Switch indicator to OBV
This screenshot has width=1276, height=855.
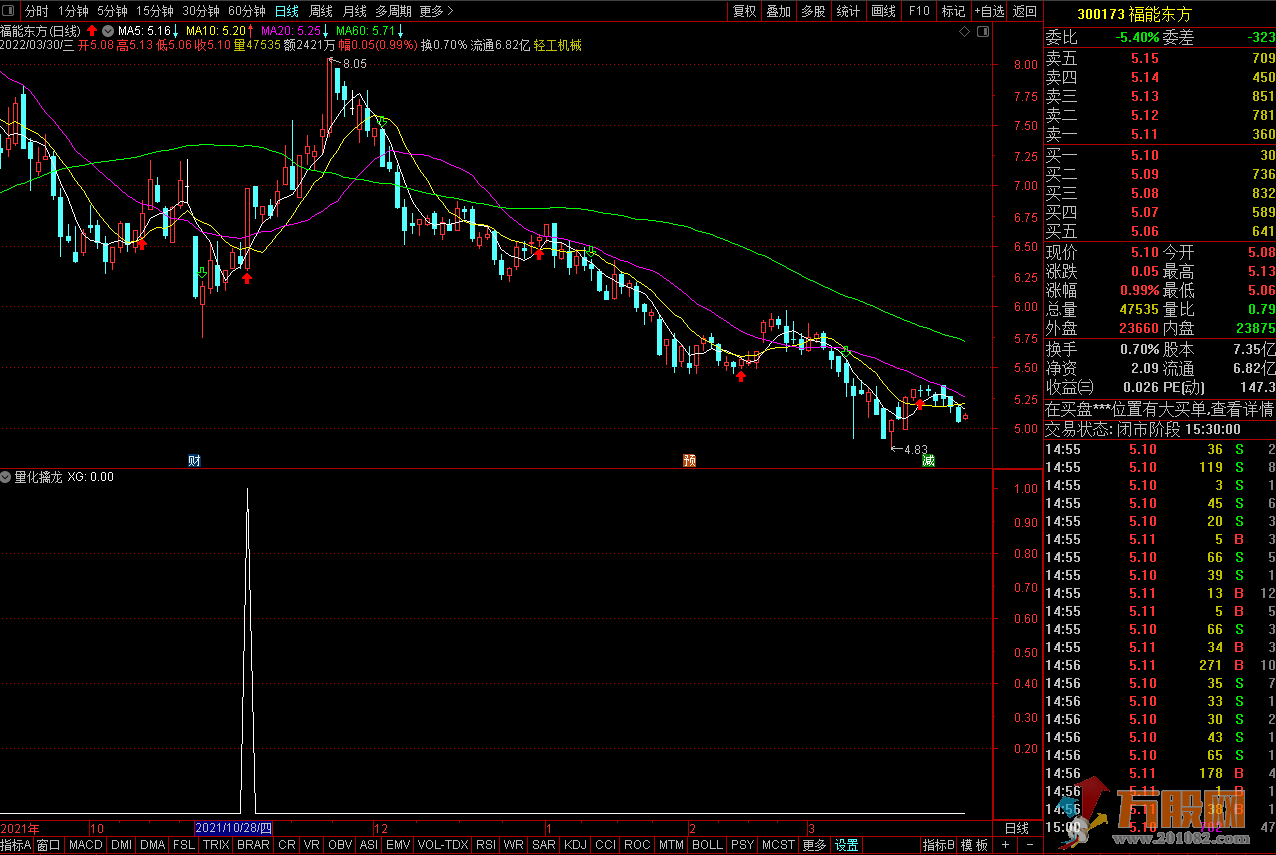(x=340, y=845)
